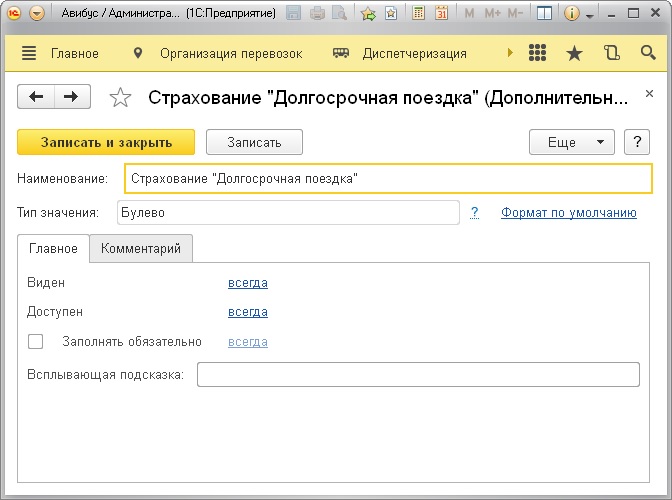The height and width of the screenshot is (500, 672).
Task: Click the 'всегда' link next to 'Виден'
Action: click(248, 283)
